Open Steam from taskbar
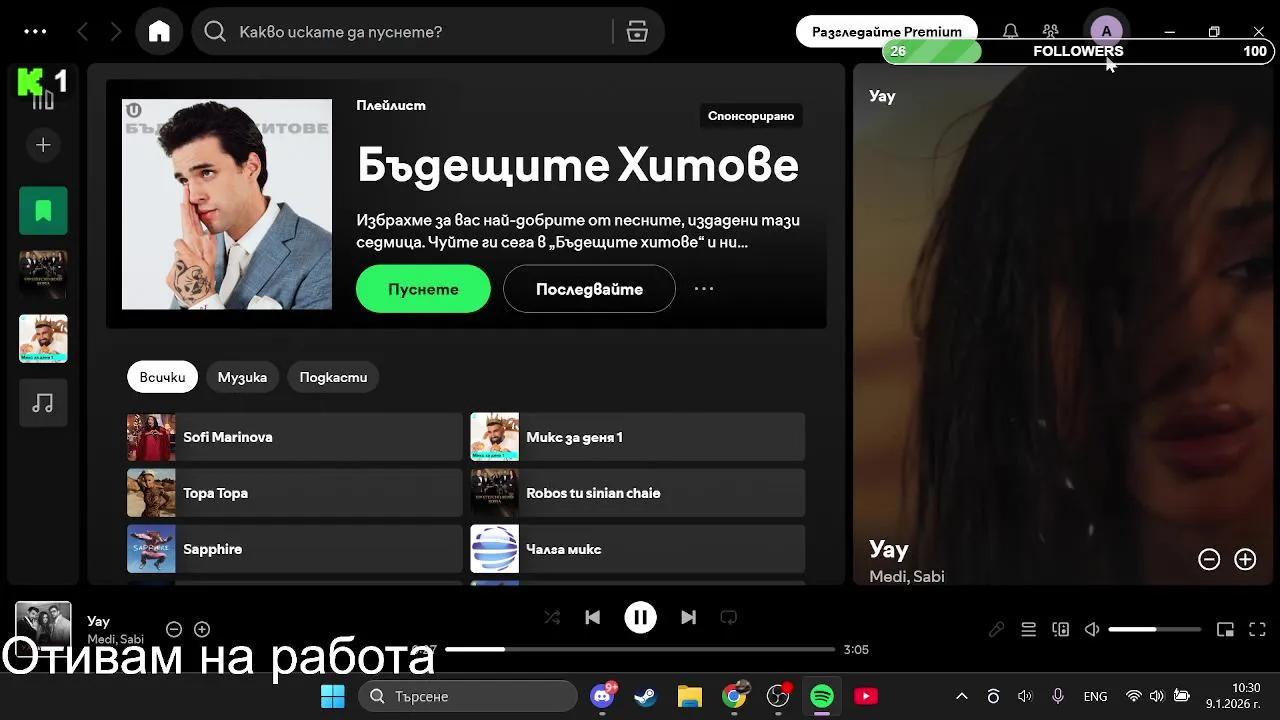Screen dimensions: 1280x720 click(x=646, y=696)
